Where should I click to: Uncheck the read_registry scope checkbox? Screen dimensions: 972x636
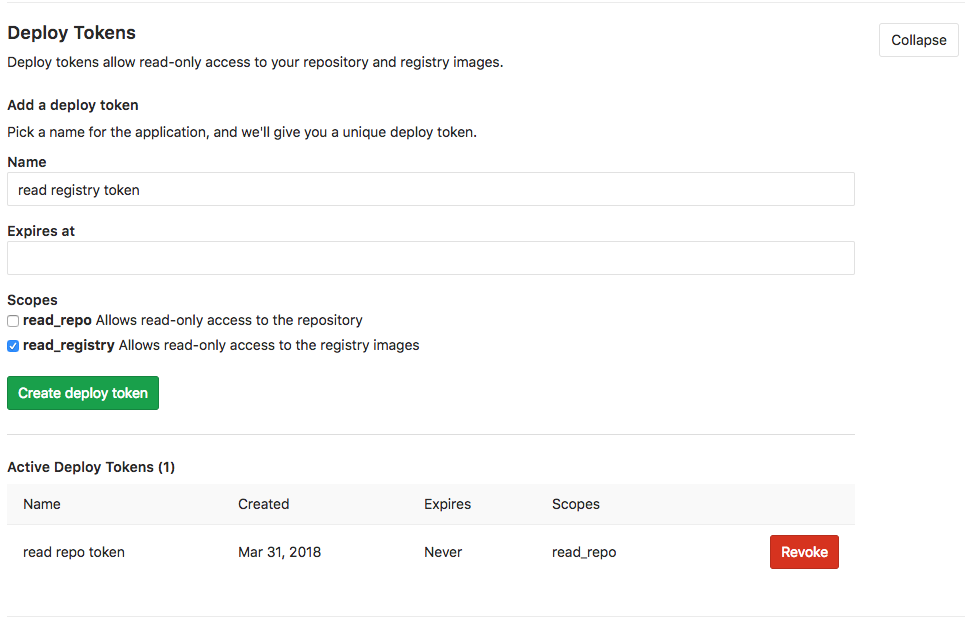(x=13, y=346)
